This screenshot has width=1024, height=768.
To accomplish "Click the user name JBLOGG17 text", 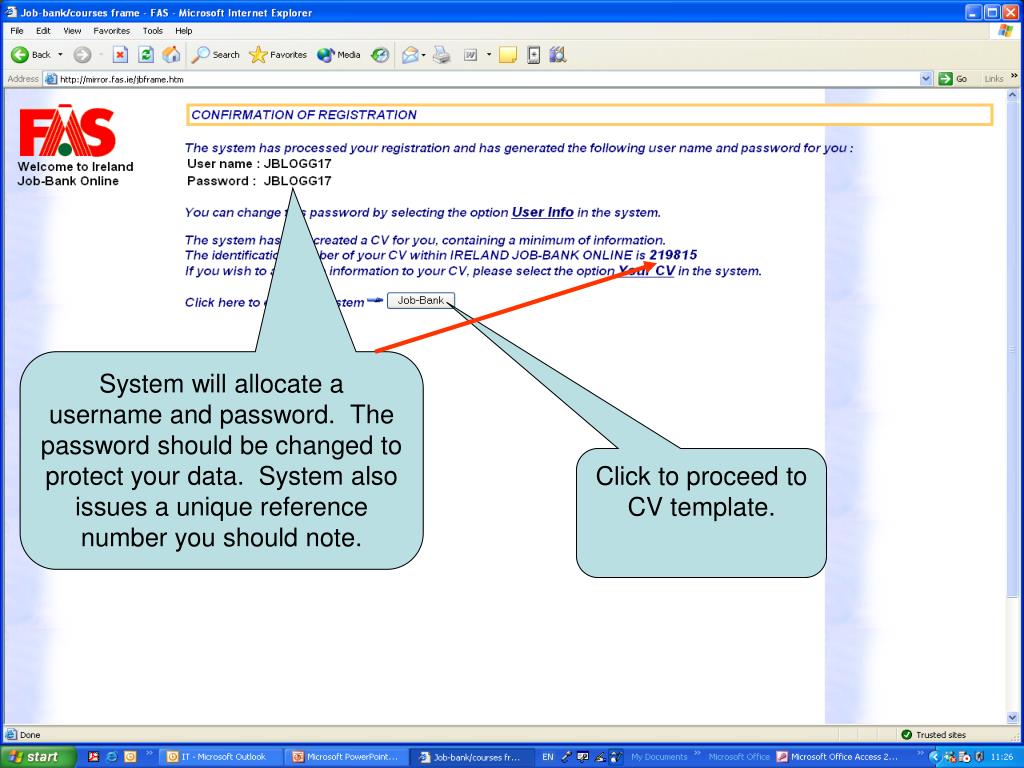I will 297,164.
